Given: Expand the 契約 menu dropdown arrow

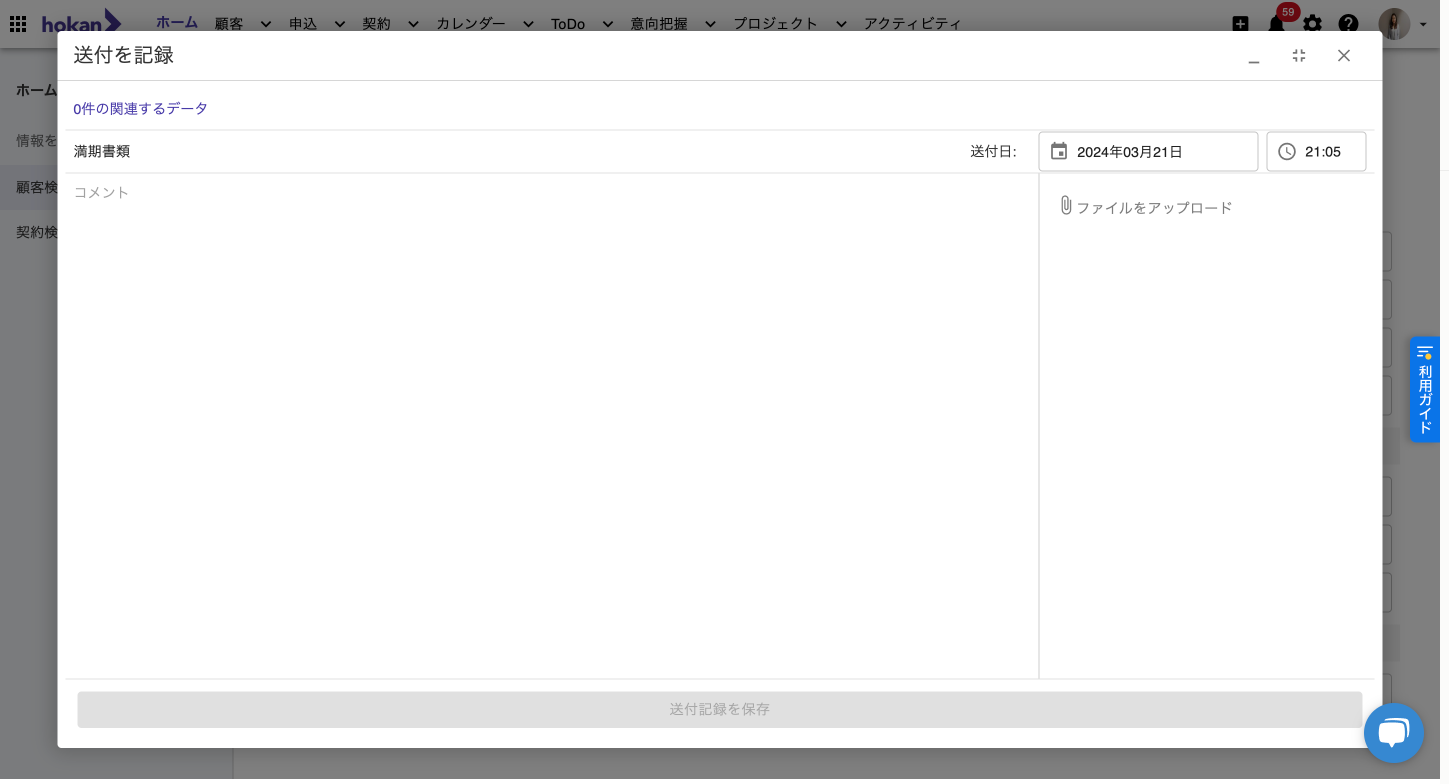Looking at the screenshot, I should 413,24.
